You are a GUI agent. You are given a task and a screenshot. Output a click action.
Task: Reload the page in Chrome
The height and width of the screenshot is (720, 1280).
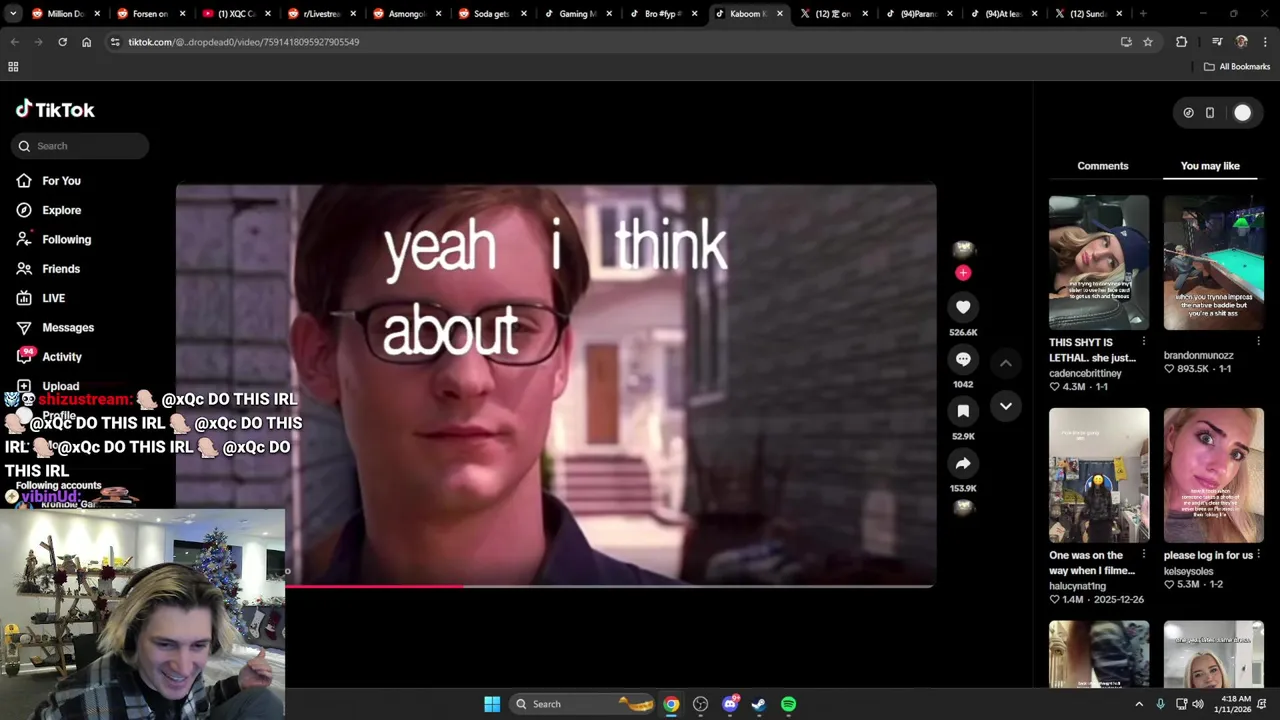click(x=62, y=42)
